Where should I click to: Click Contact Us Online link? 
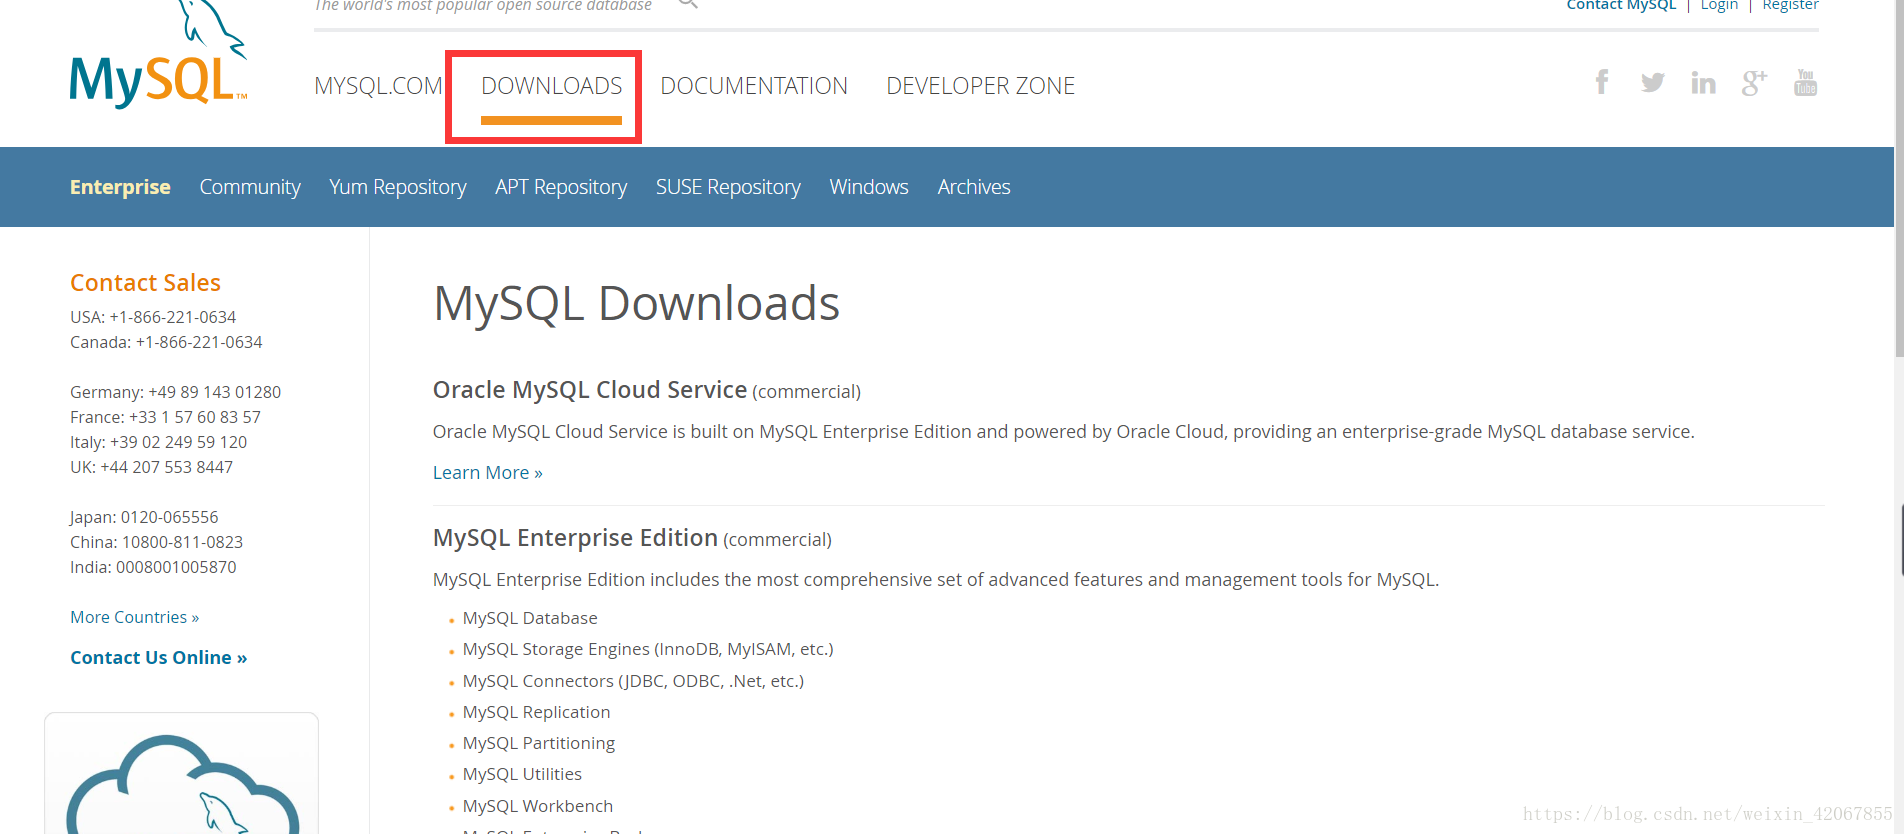point(158,657)
